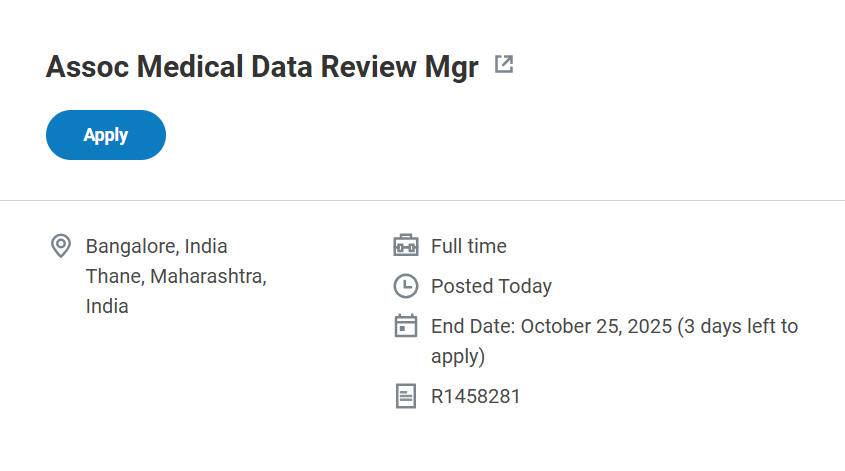
Task: Click the briefcase job type icon
Action: [405, 246]
